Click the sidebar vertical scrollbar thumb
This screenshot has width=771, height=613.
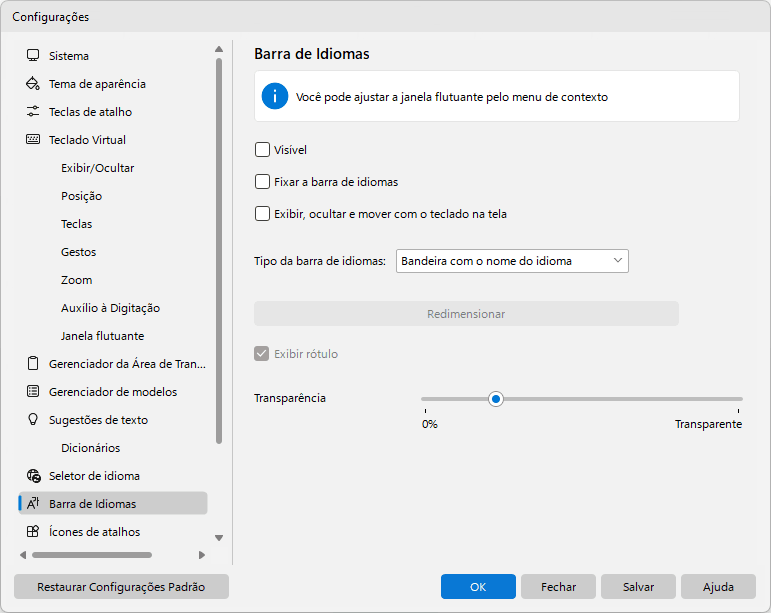click(x=219, y=251)
